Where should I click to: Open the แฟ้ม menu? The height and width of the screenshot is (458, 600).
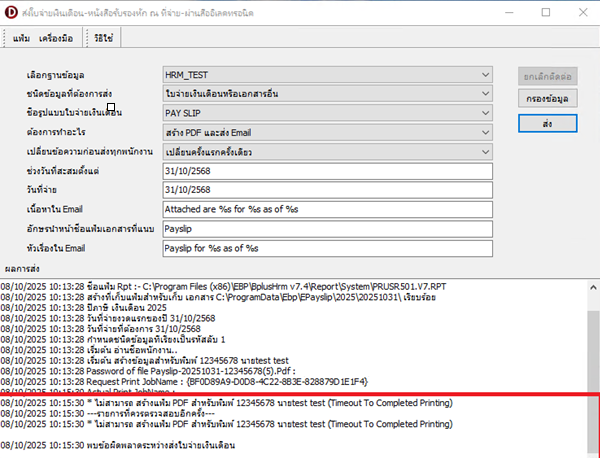pos(18,37)
